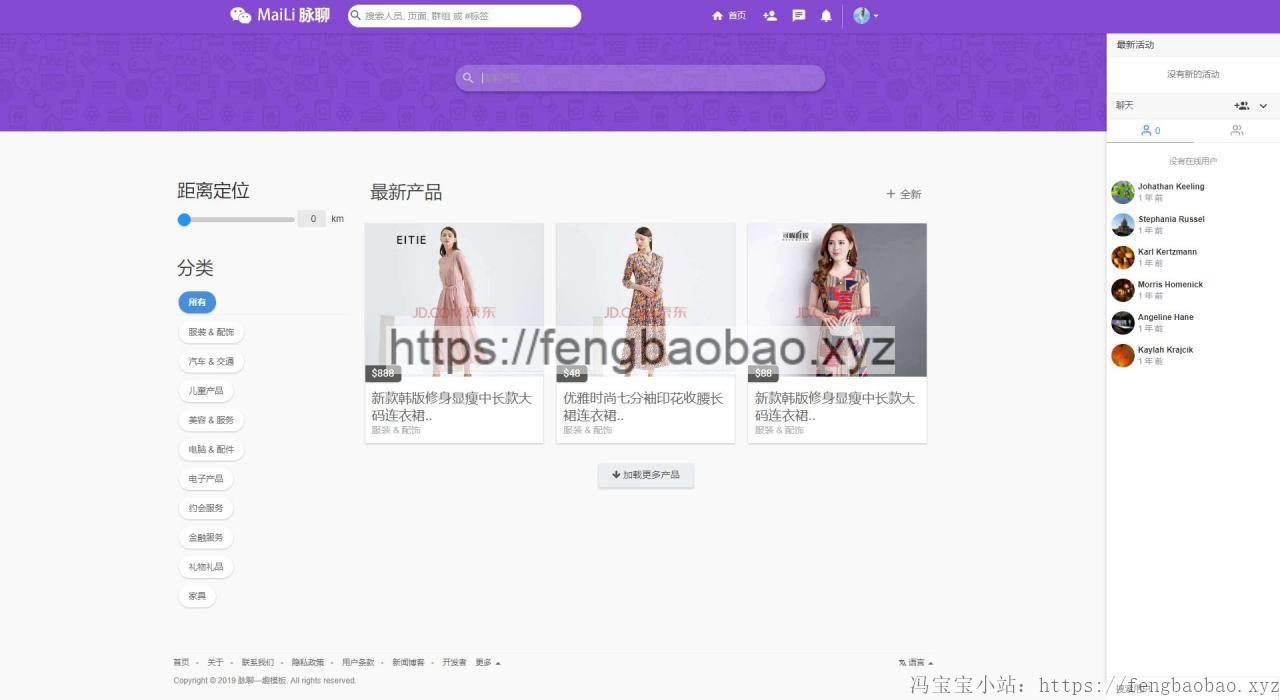Click the product search magnifier icon
1280x700 pixels.
[468, 78]
